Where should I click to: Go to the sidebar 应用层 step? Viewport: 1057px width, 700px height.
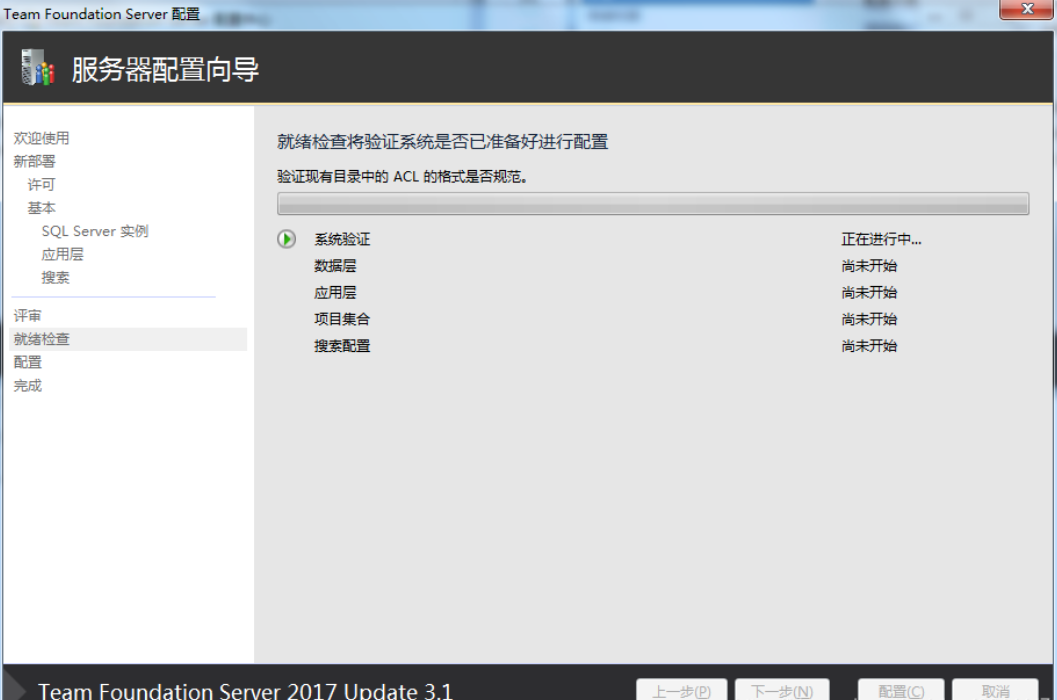pyautogui.click(x=63, y=254)
